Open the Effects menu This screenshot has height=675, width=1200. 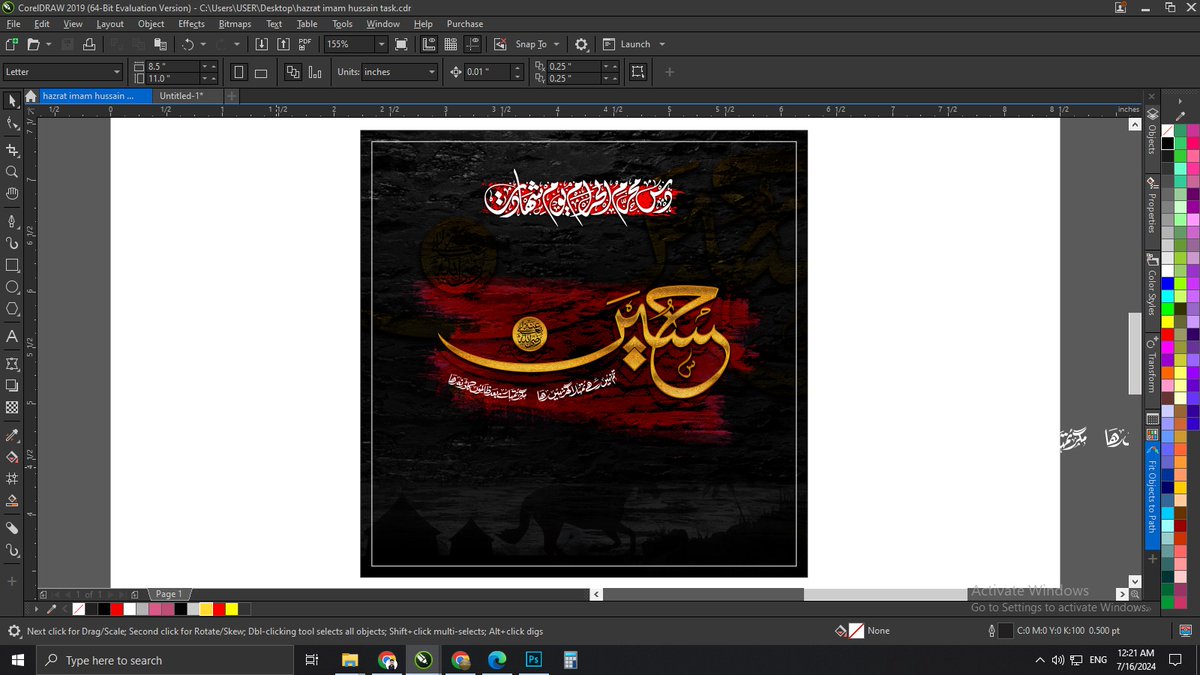point(191,24)
